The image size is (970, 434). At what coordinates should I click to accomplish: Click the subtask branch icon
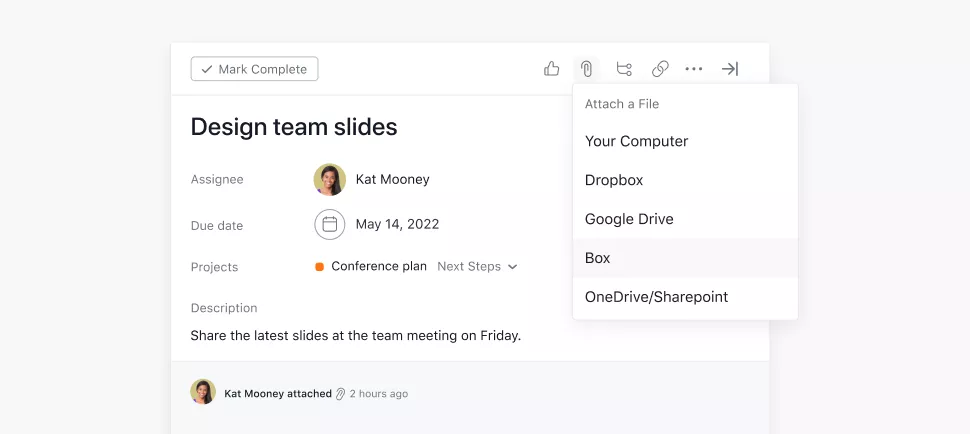click(x=624, y=69)
